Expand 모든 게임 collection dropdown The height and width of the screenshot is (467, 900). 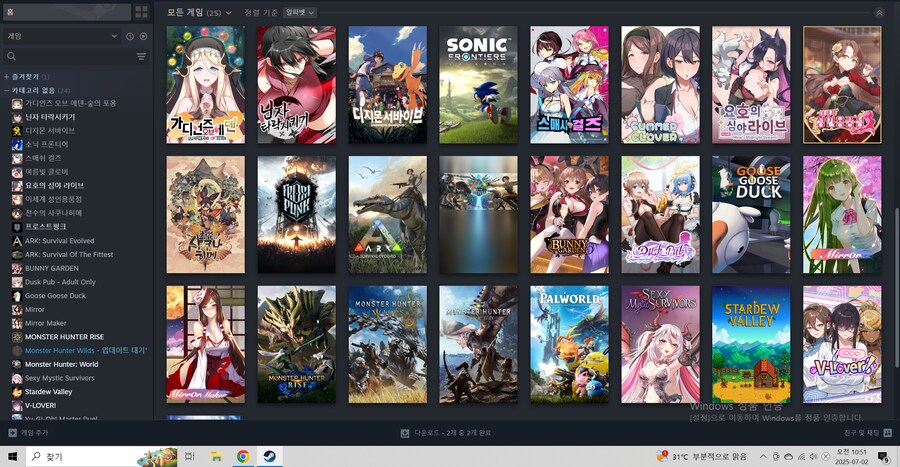coord(199,13)
